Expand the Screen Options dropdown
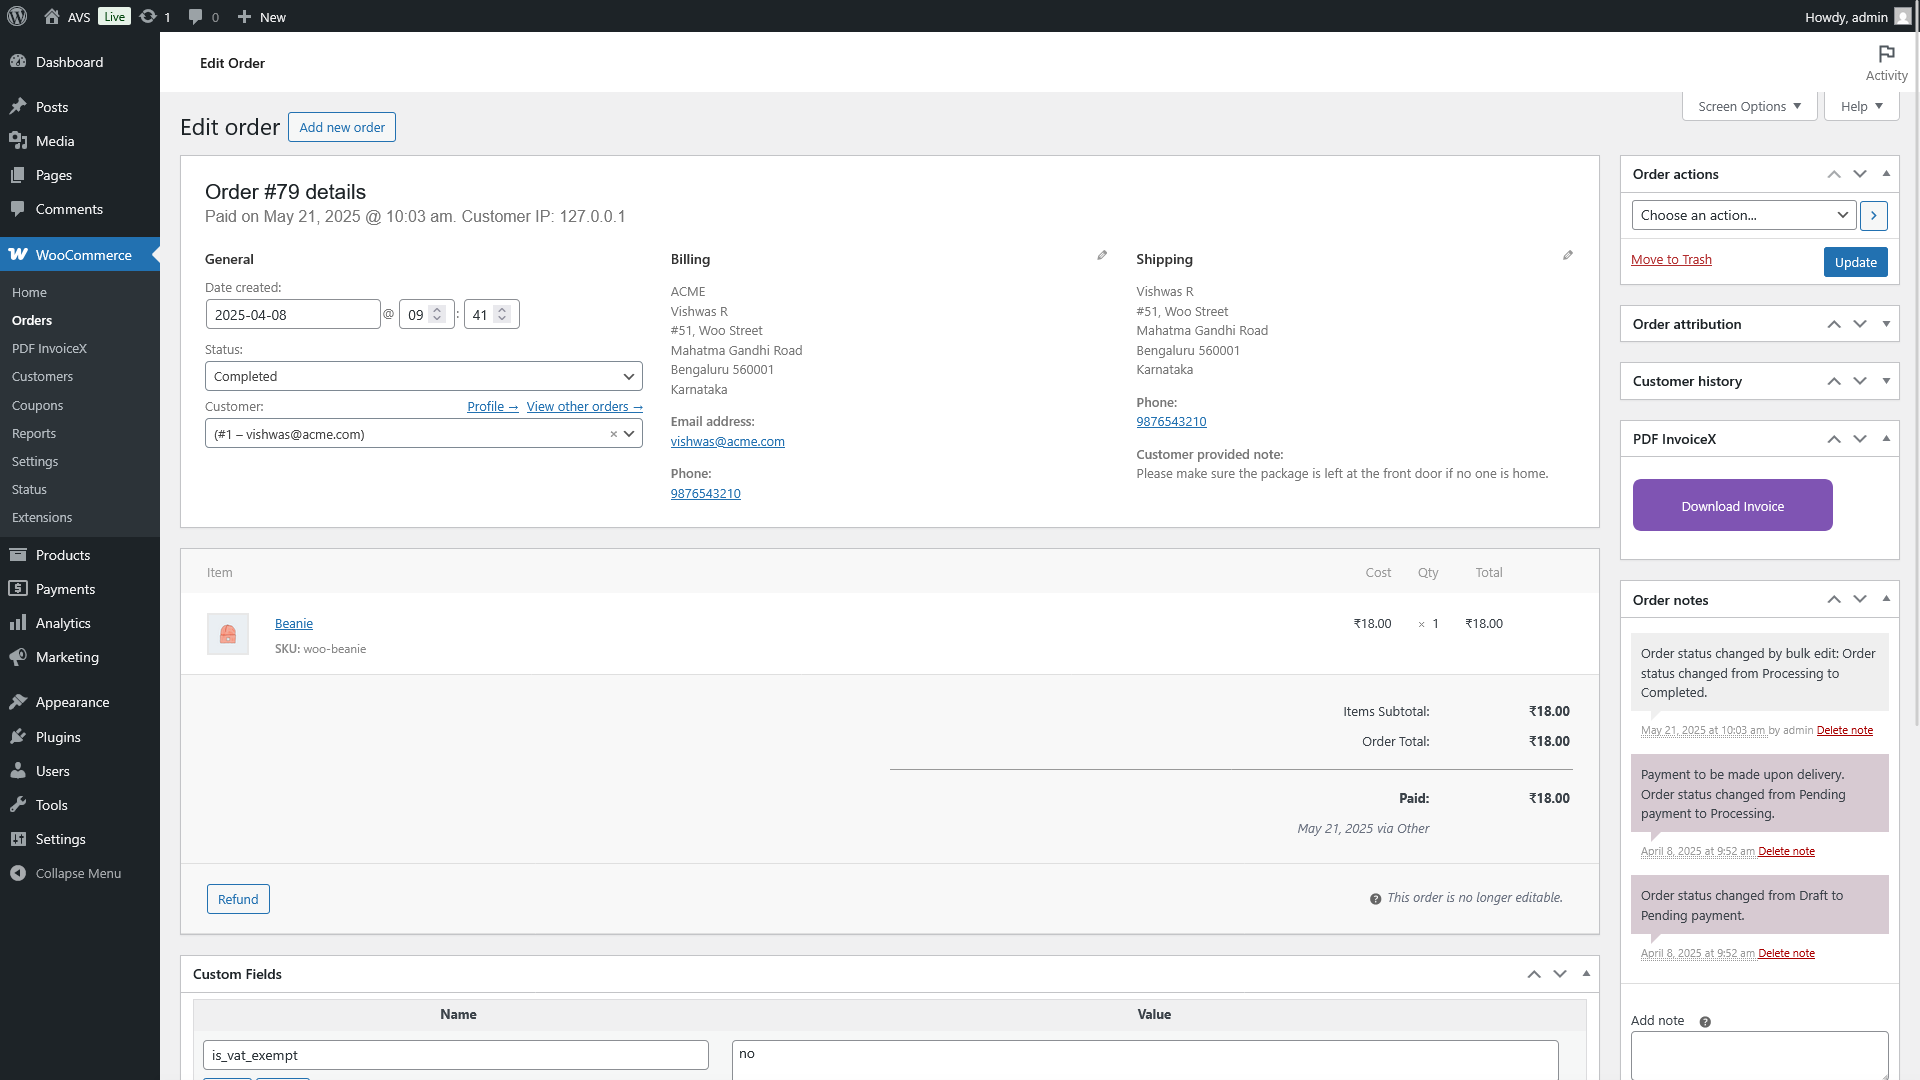Screen dimensions: 1920x1080 (1749, 106)
